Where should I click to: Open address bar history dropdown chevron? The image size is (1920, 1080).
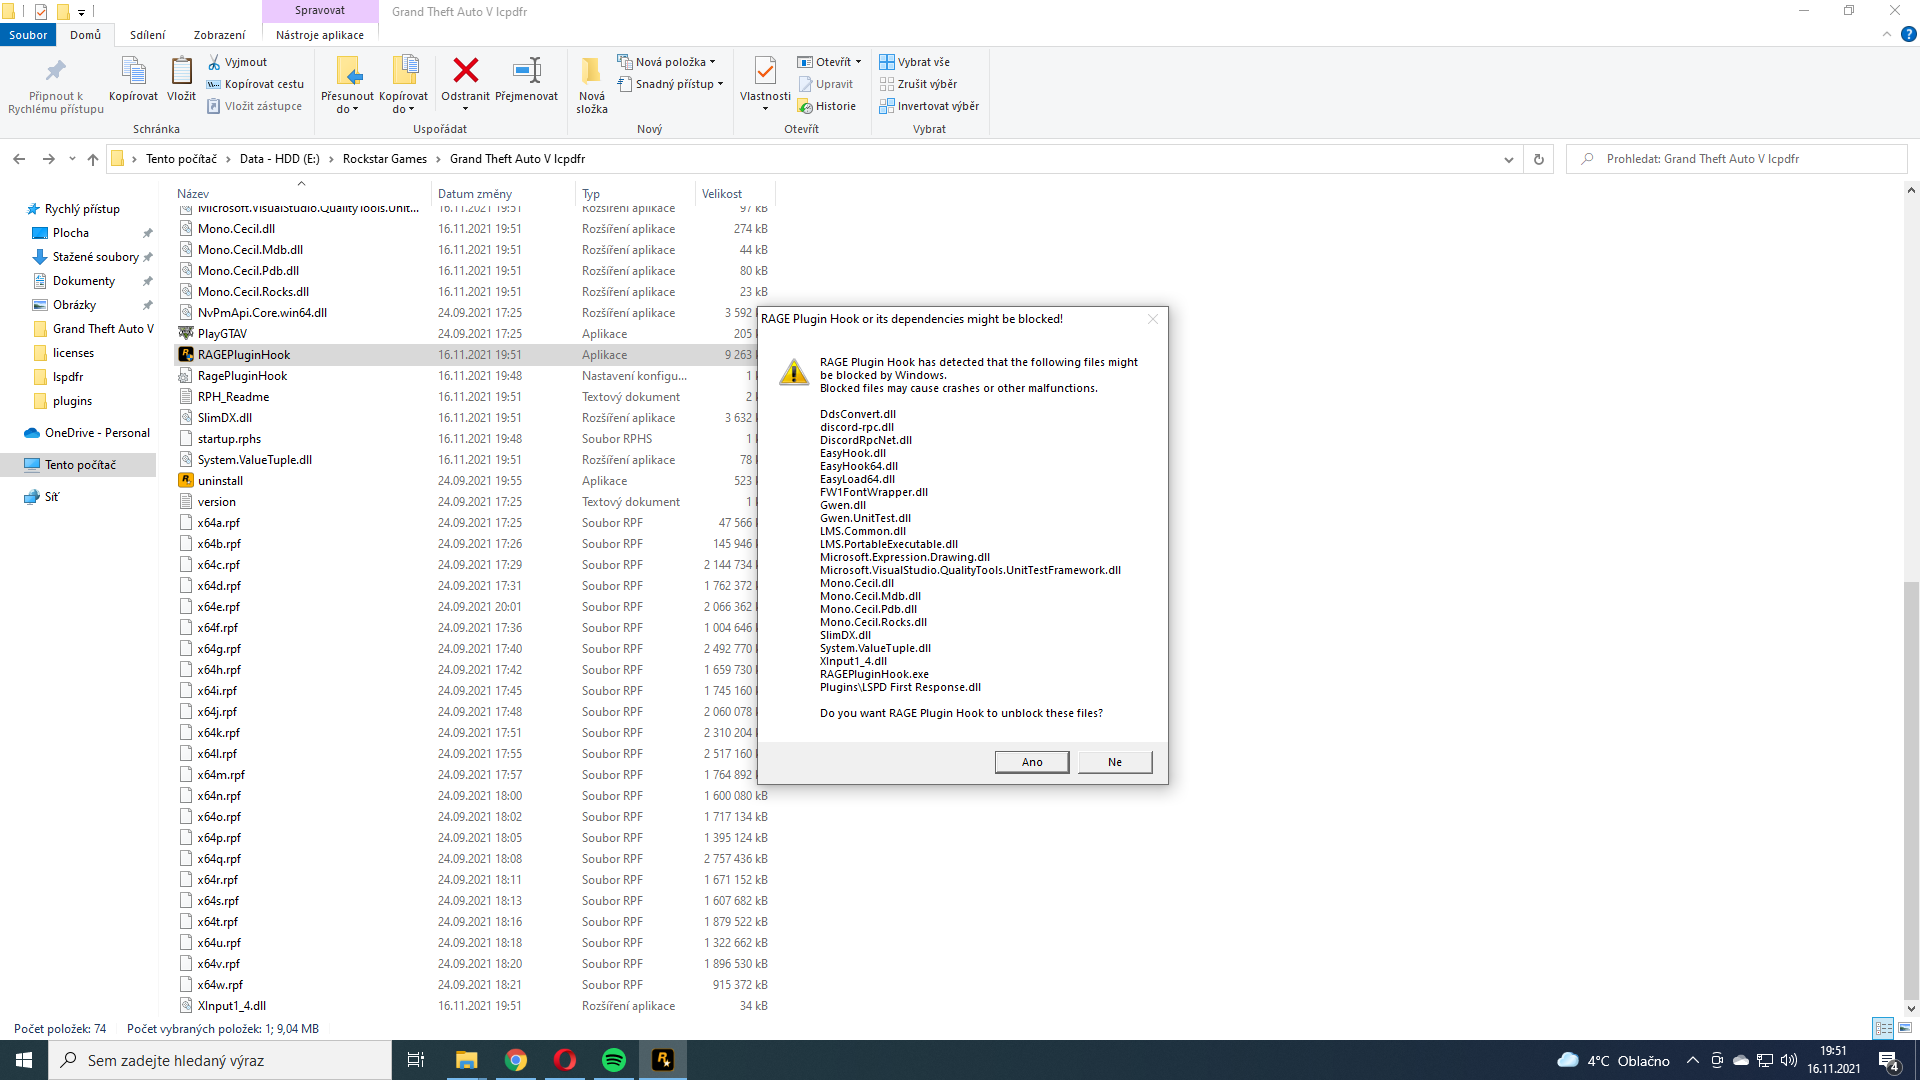tap(1508, 159)
